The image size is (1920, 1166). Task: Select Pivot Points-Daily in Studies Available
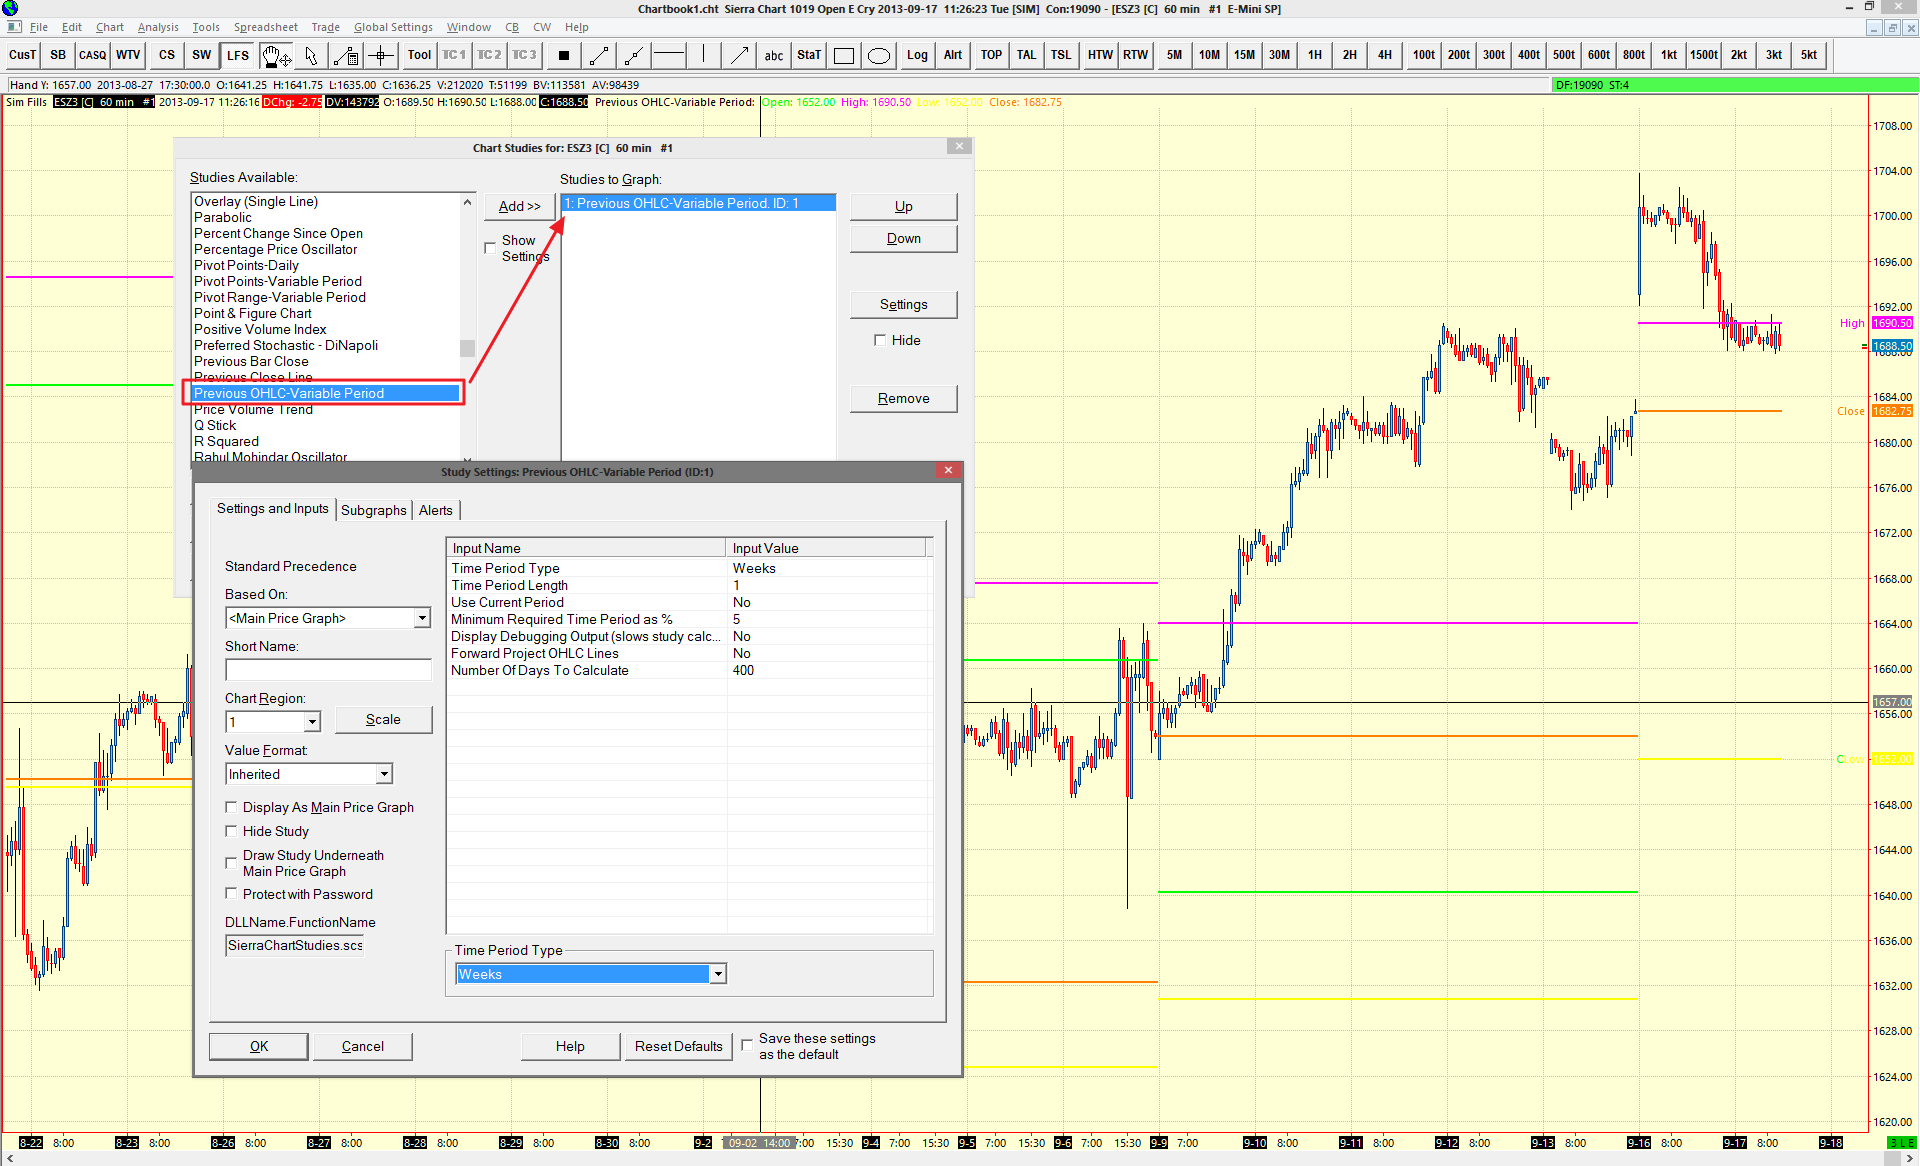[246, 265]
